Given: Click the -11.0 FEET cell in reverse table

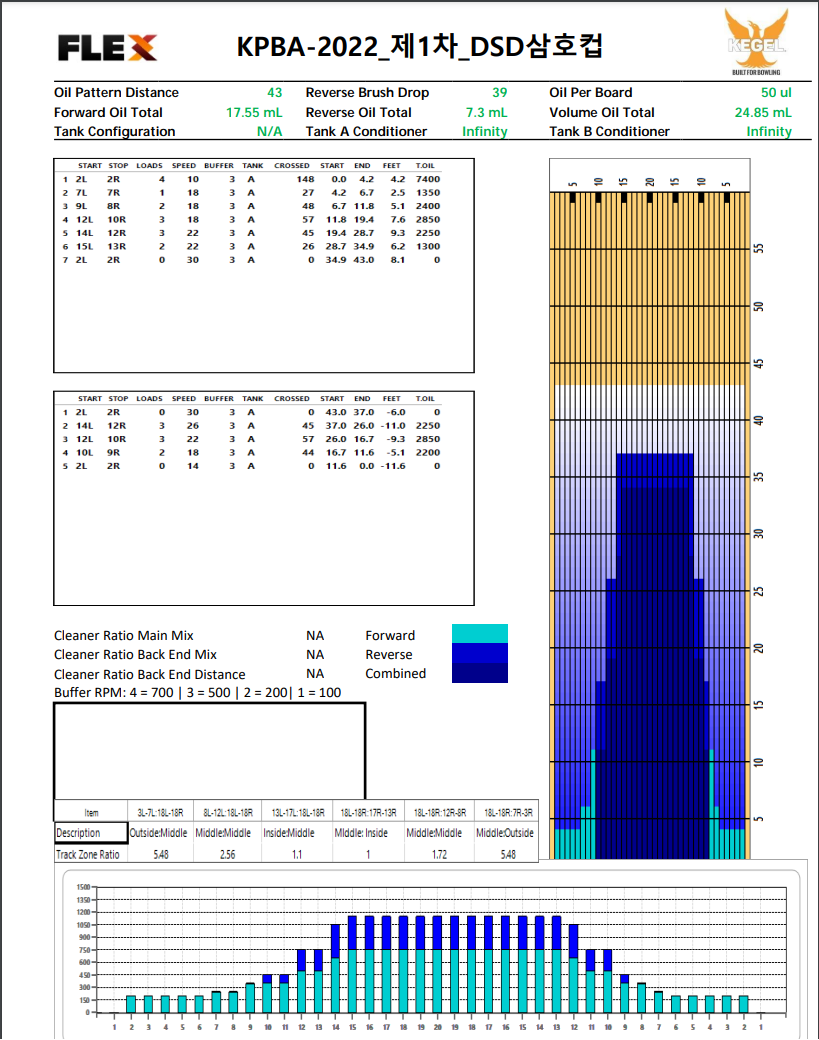Looking at the screenshot, I should pyautogui.click(x=393, y=426).
